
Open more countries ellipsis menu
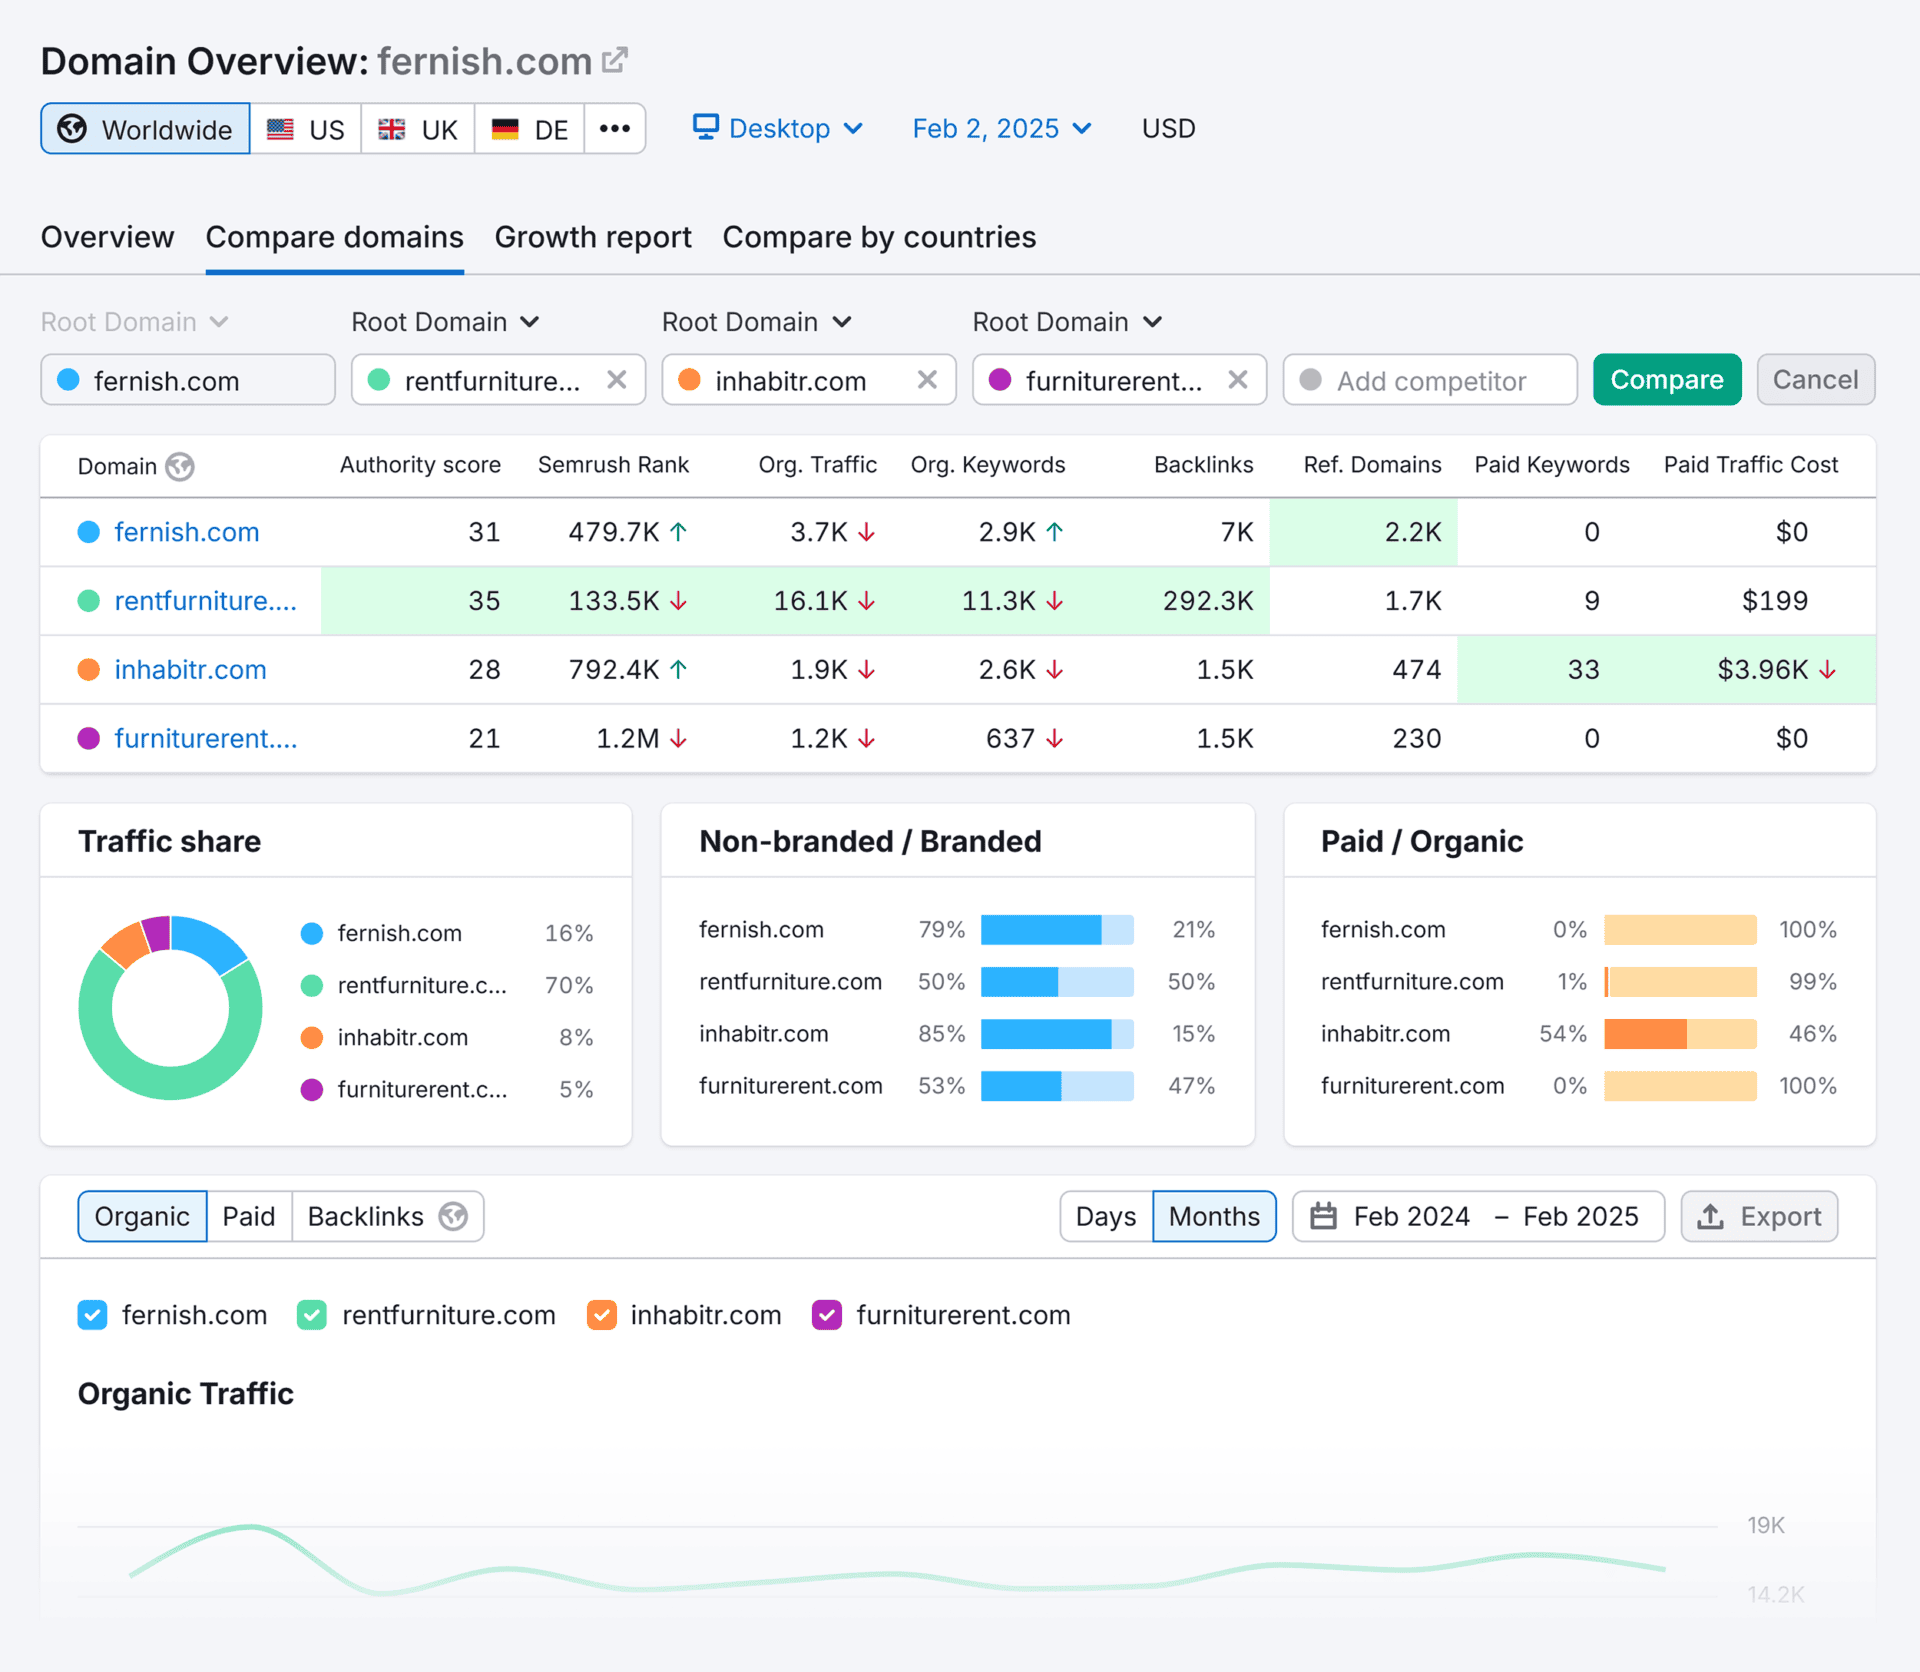tap(615, 129)
